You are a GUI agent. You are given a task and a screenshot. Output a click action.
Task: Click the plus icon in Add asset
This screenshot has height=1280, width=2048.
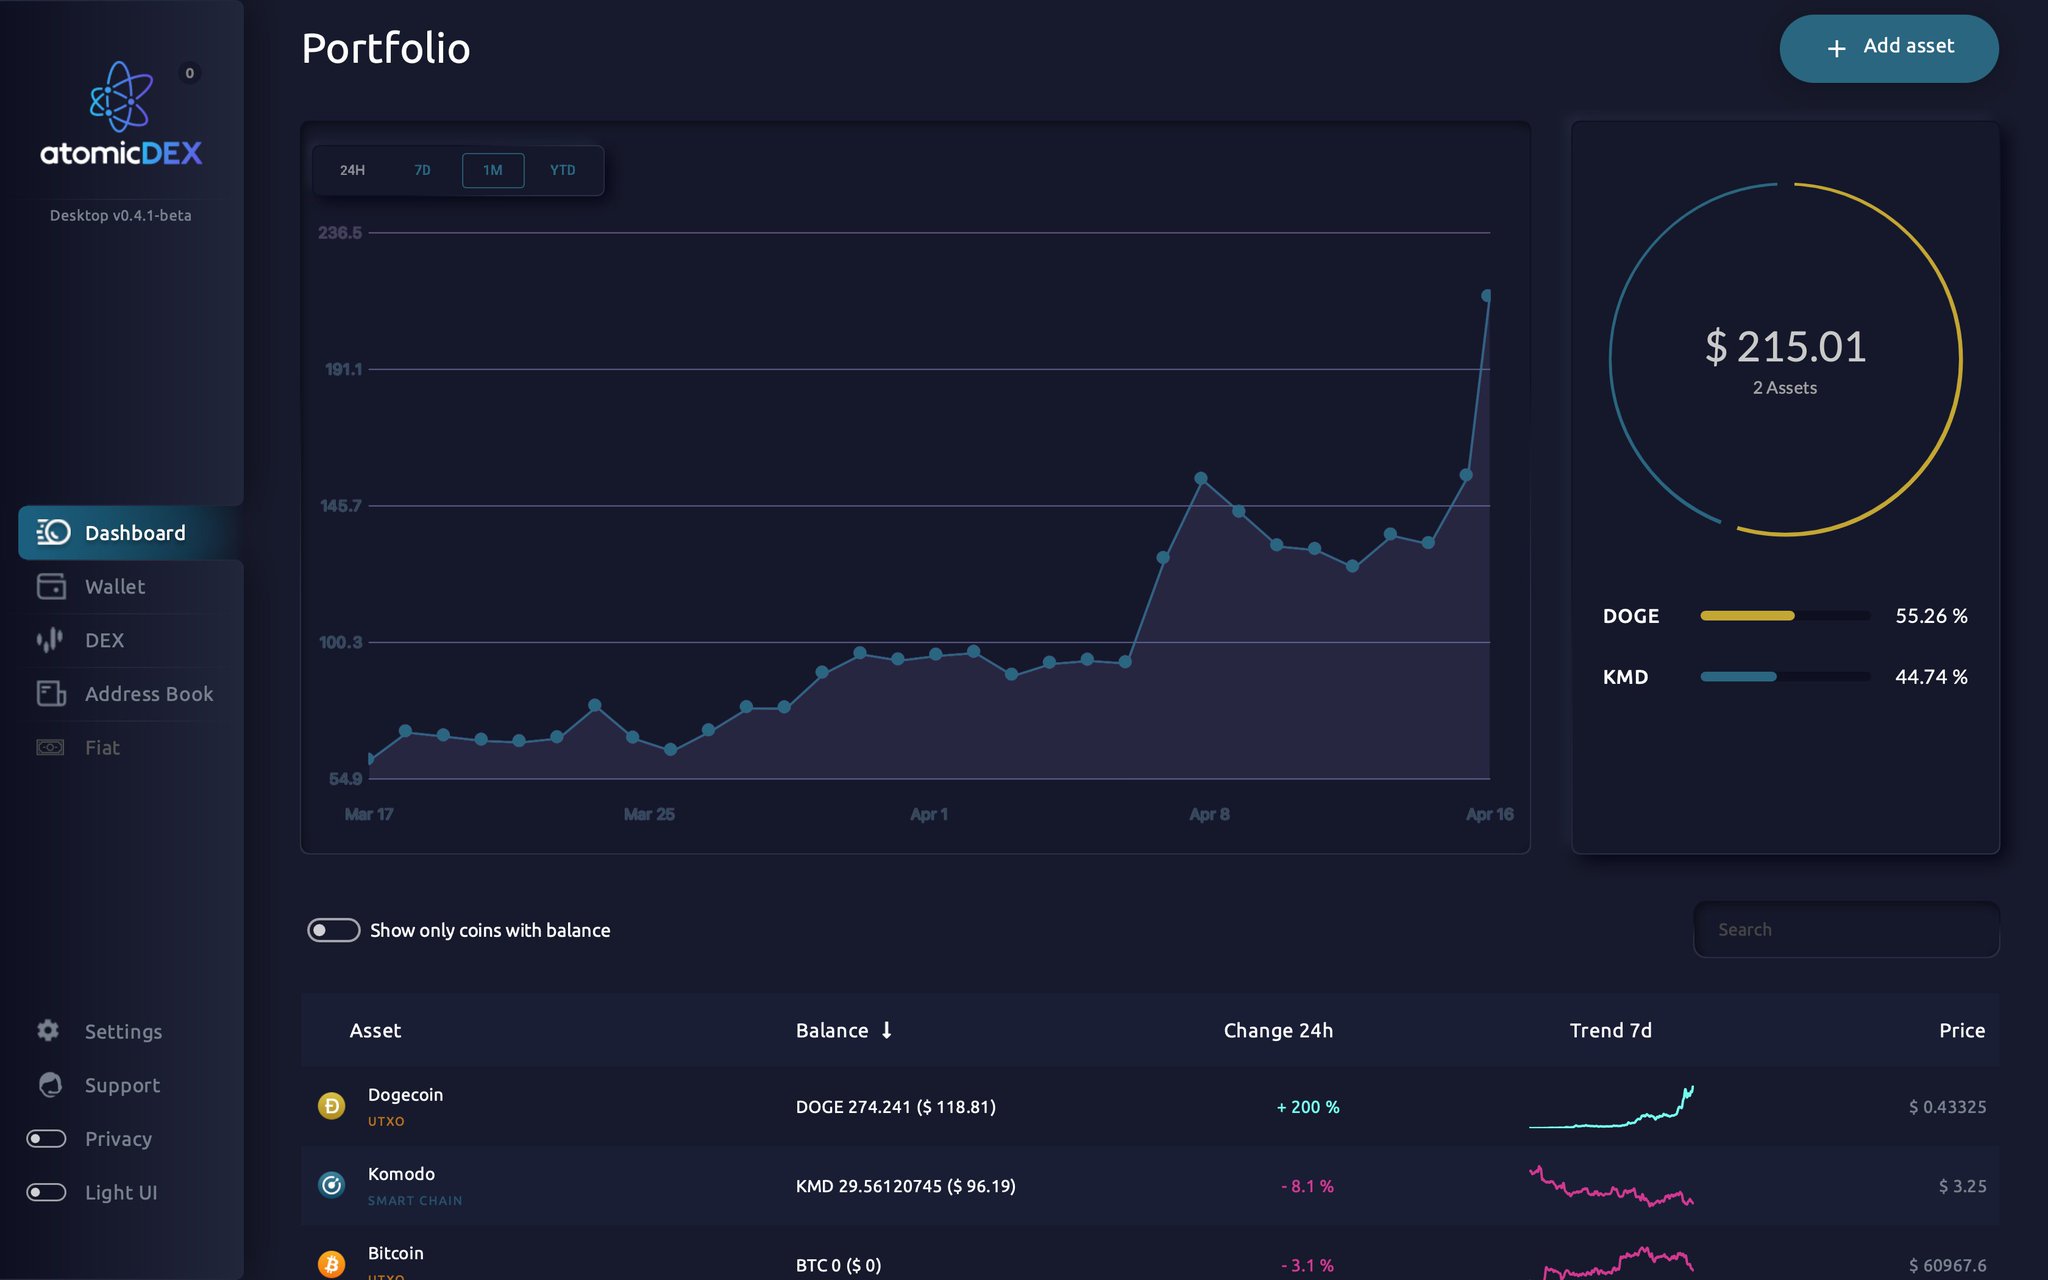1836,48
